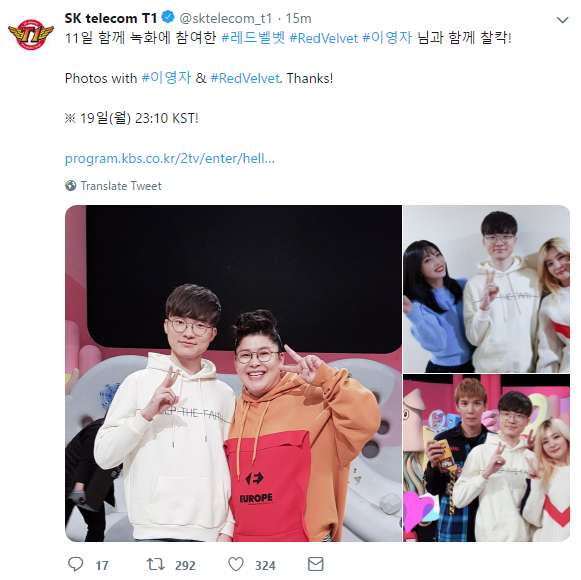The image size is (581, 580).
Task: Open the first-line #RedVelvet hashtag
Action: [x=323, y=38]
